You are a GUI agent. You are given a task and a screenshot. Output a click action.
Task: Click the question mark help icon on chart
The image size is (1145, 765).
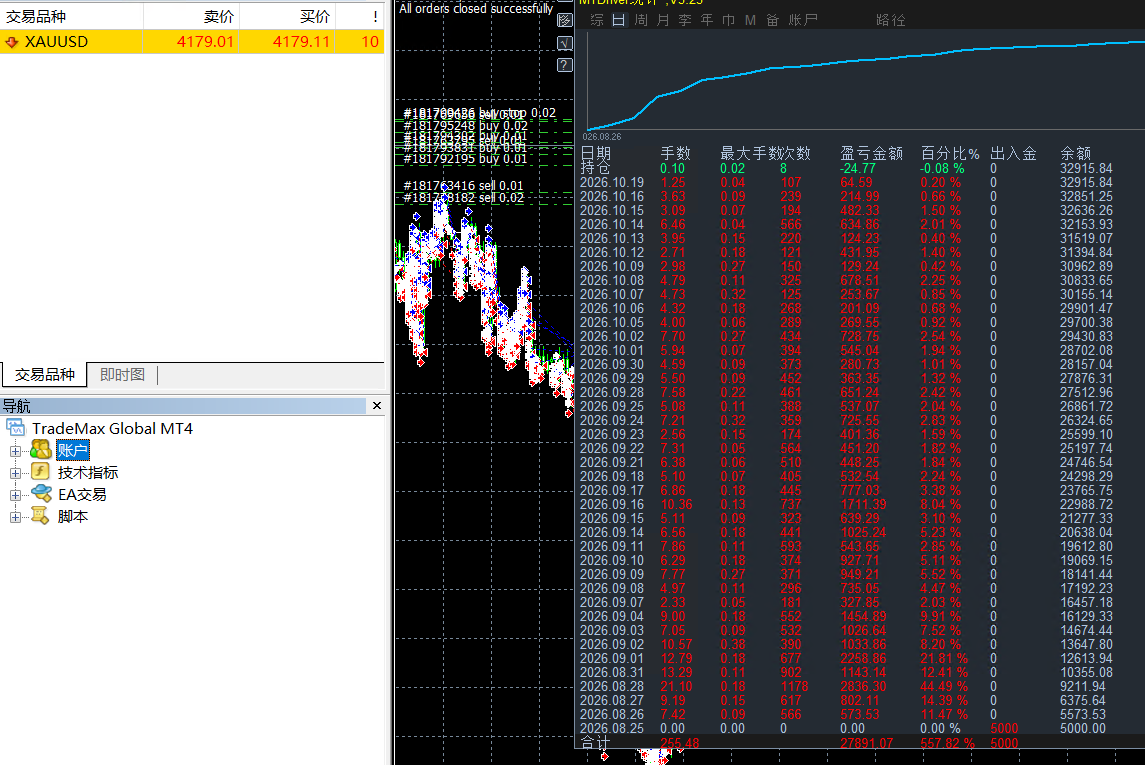(564, 65)
